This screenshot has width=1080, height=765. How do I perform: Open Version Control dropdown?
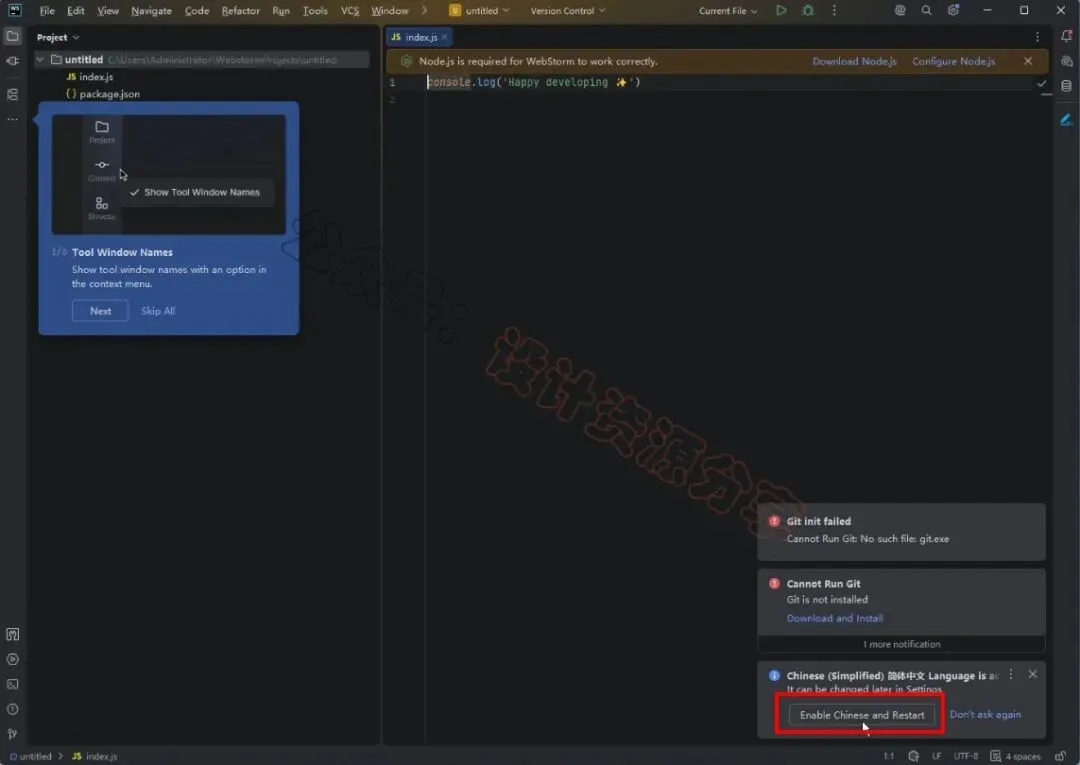tap(568, 10)
